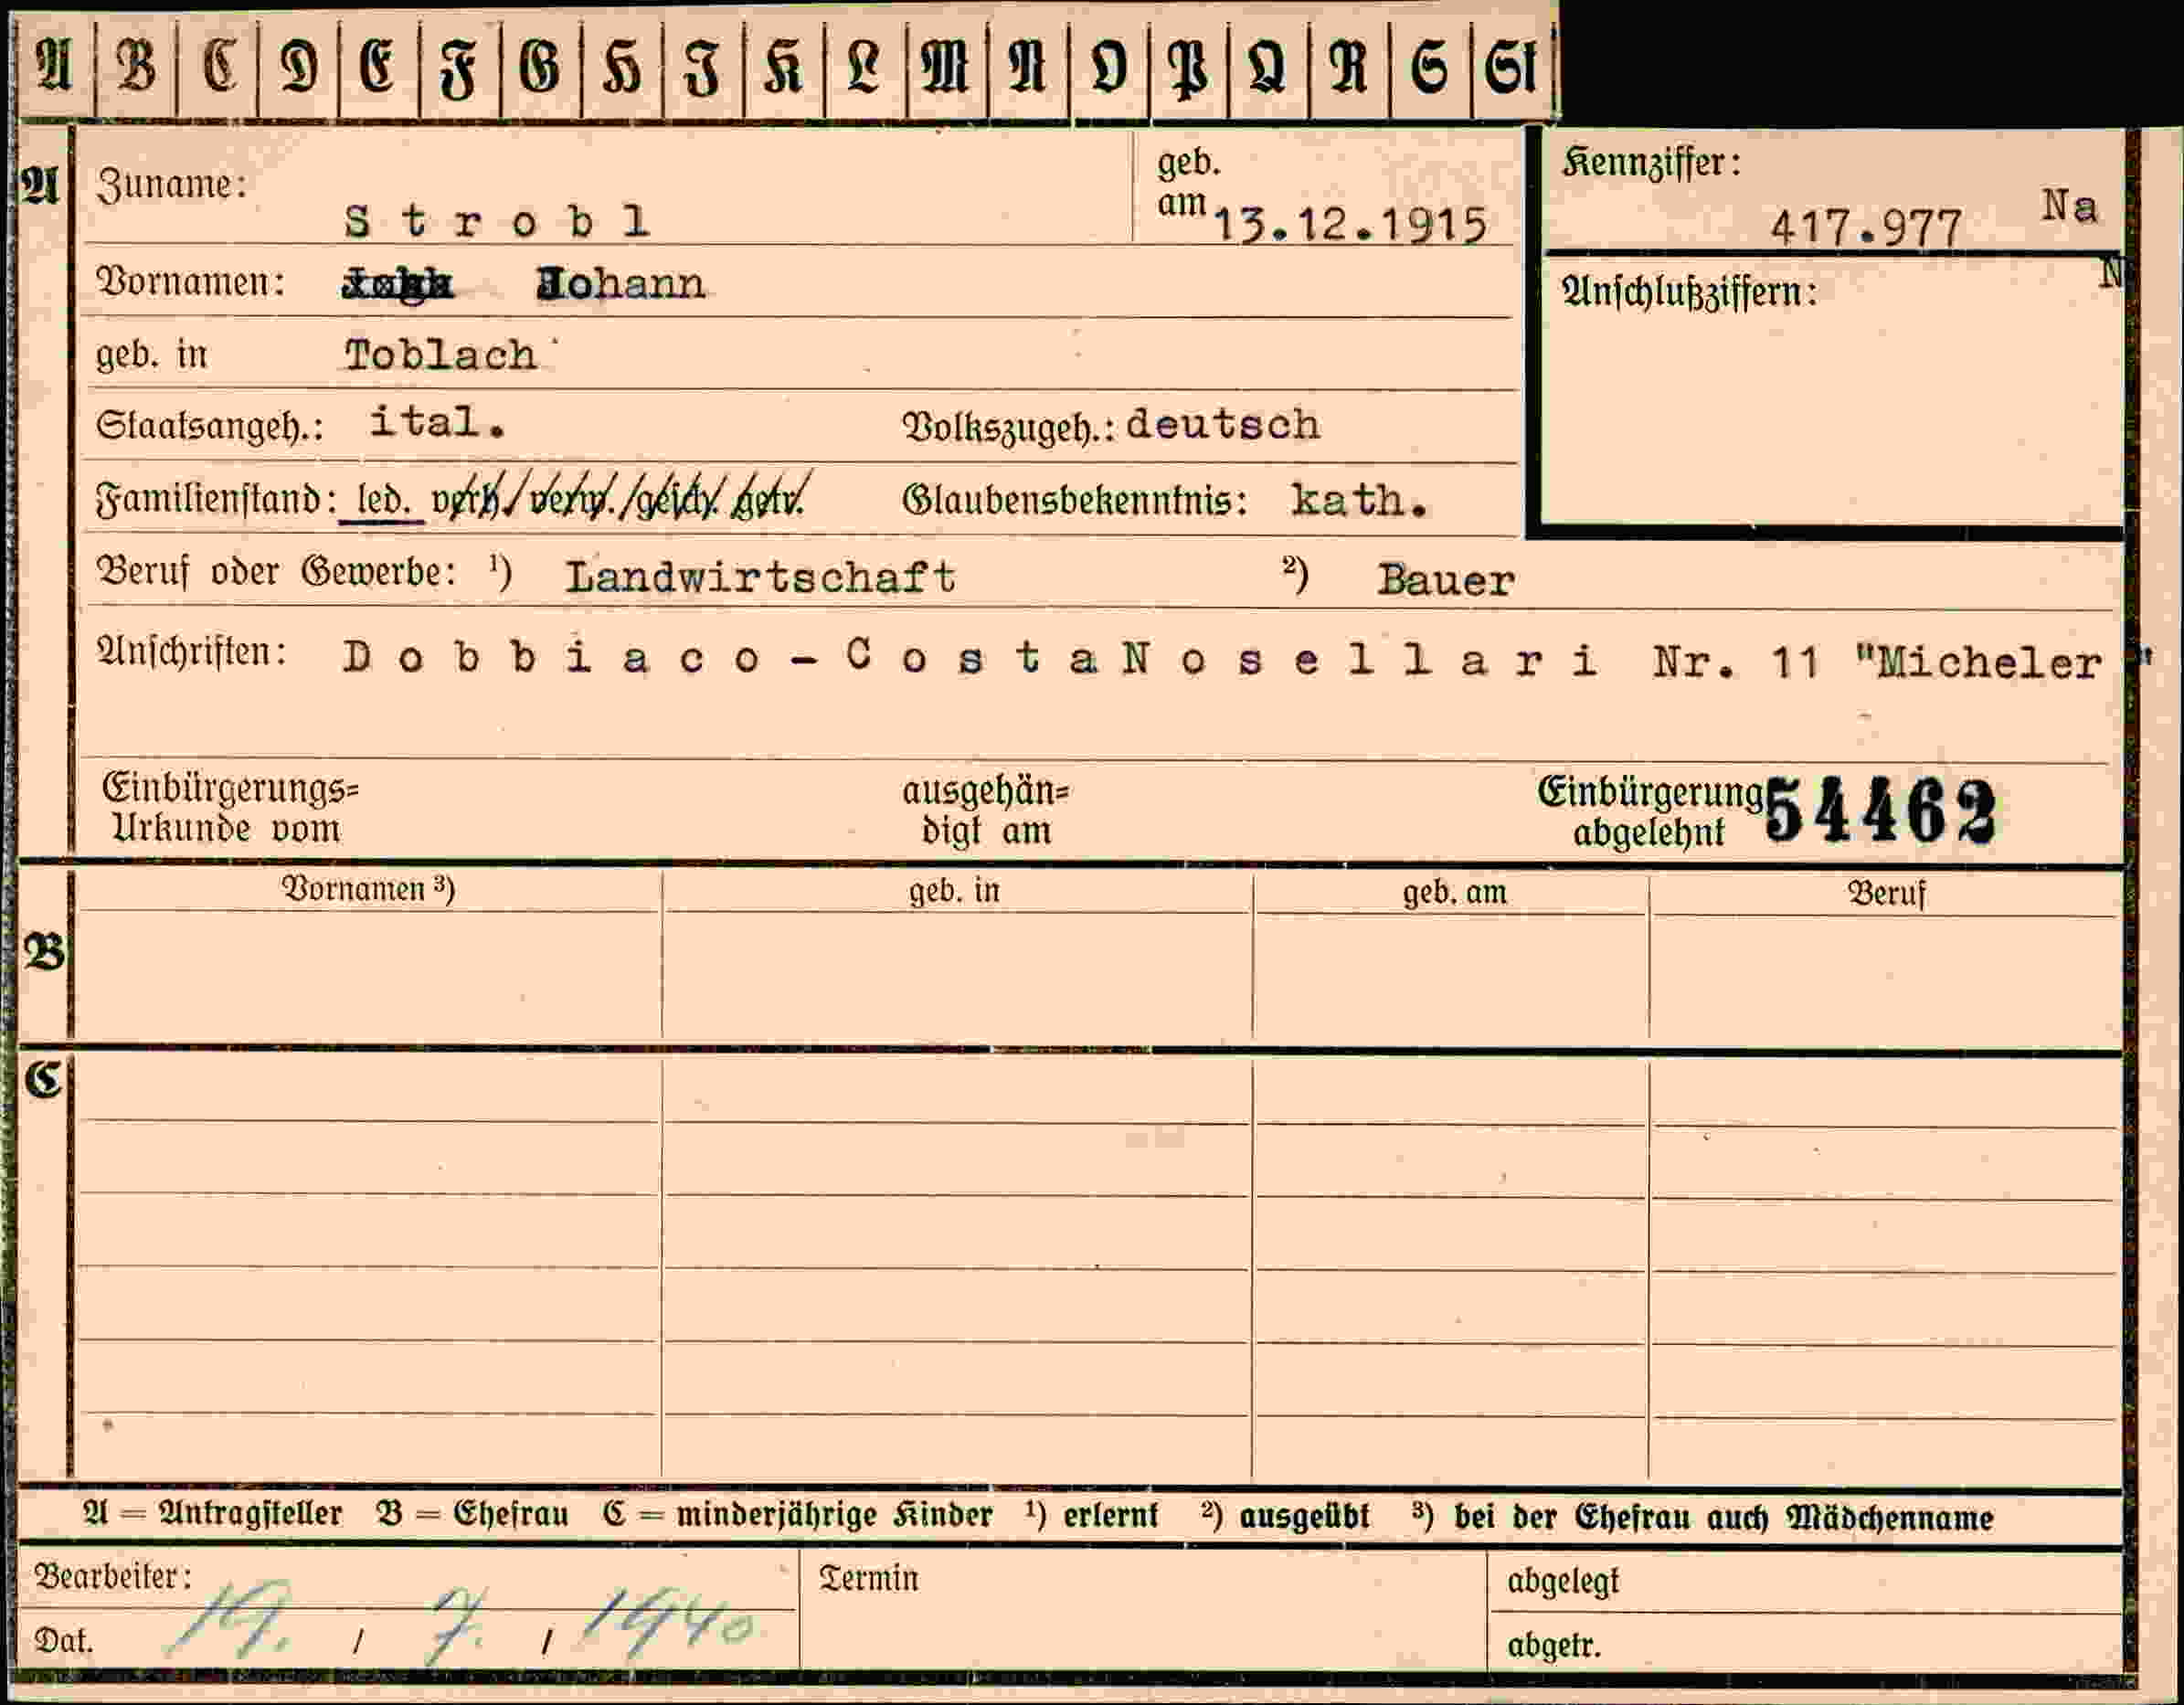Screen dimensions: 2184x1705
Task: Click the 'Na' mark beside Kennziffer
Action: point(2069,206)
